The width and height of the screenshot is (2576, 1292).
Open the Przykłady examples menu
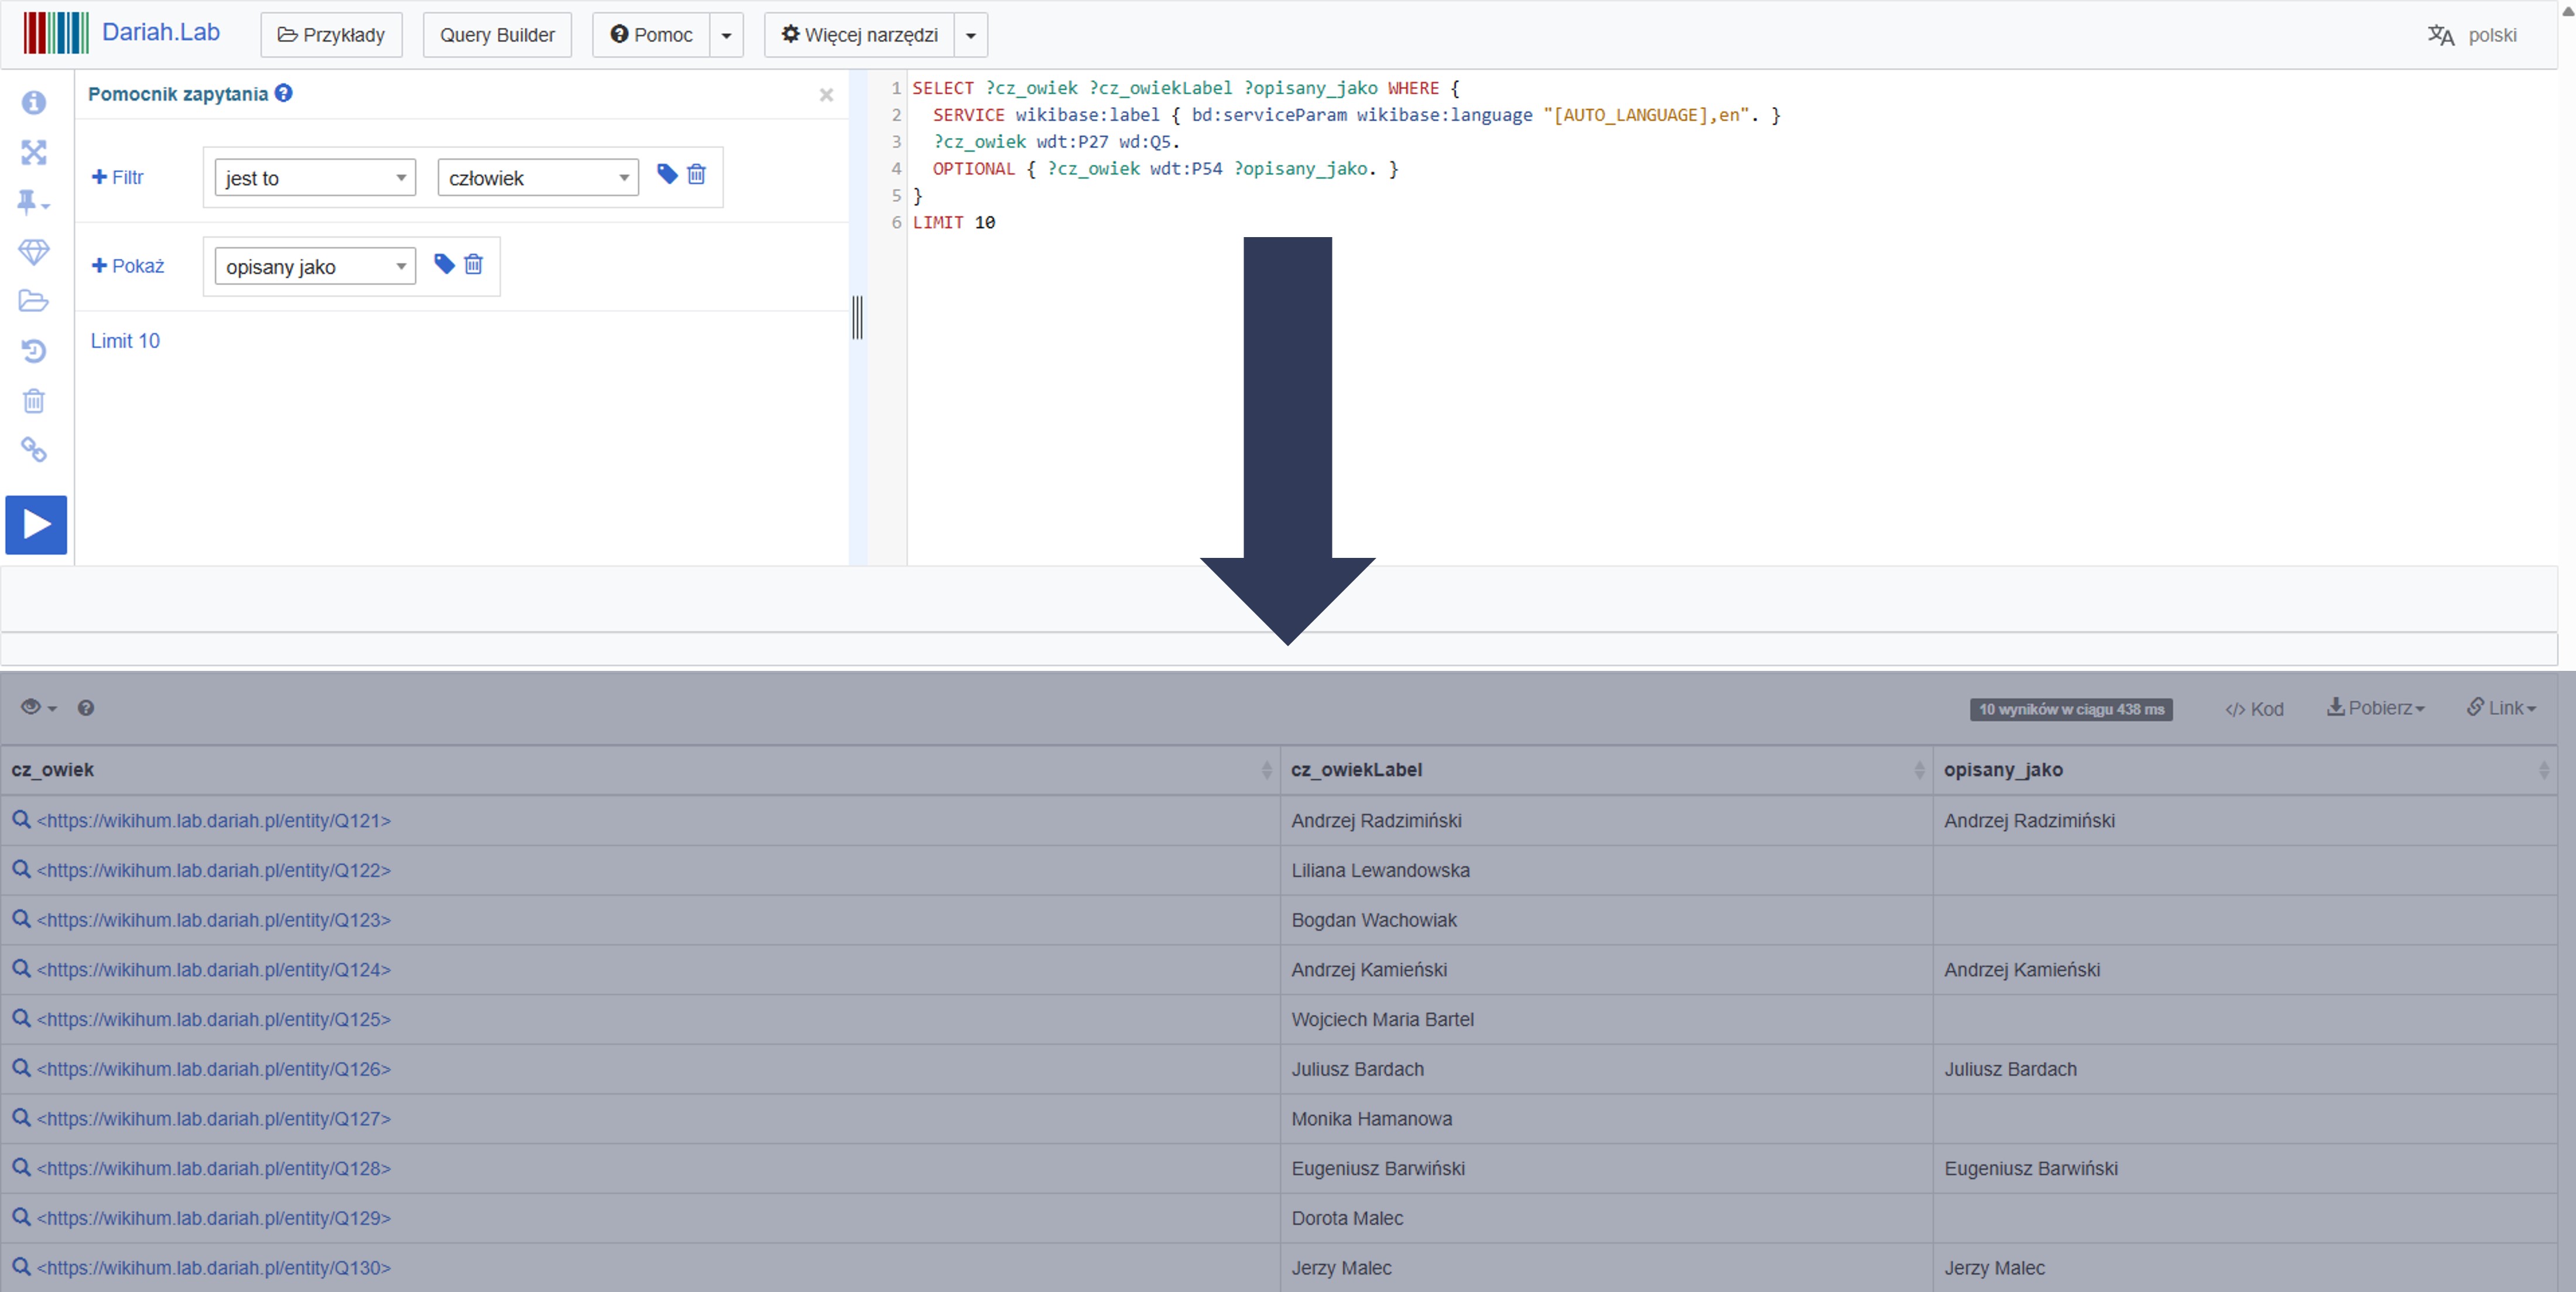point(331,35)
